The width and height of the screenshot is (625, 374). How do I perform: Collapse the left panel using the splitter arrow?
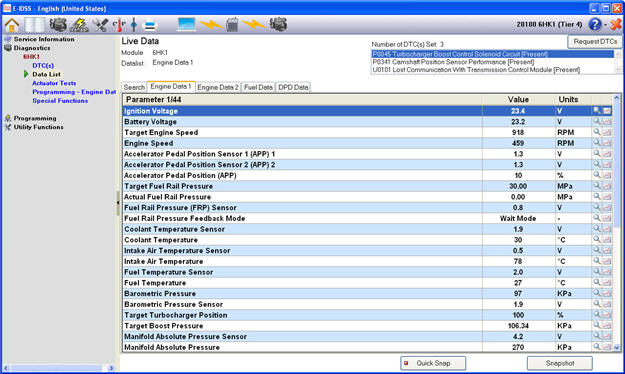tap(118, 203)
